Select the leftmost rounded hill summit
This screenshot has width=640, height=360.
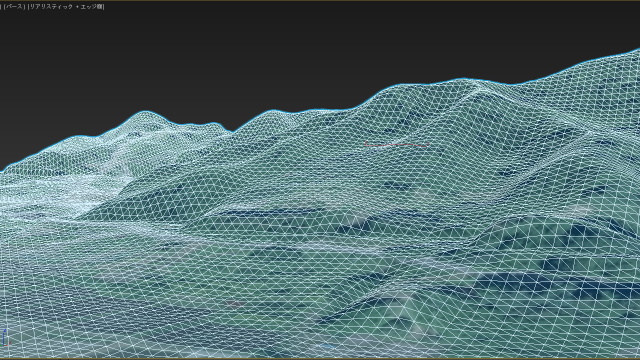pyautogui.click(x=144, y=113)
